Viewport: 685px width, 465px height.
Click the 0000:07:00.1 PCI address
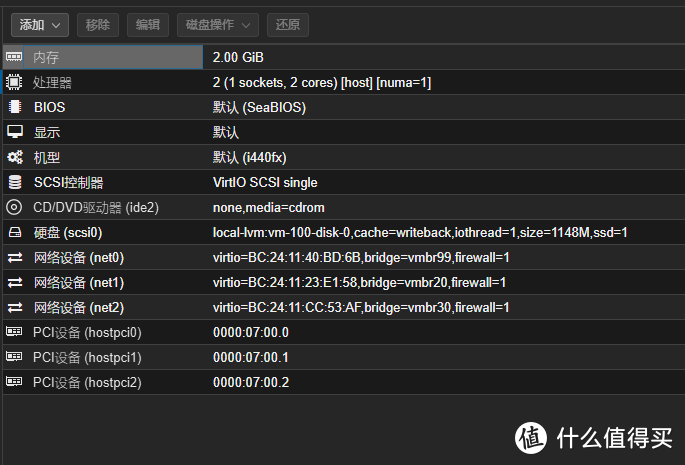251,357
